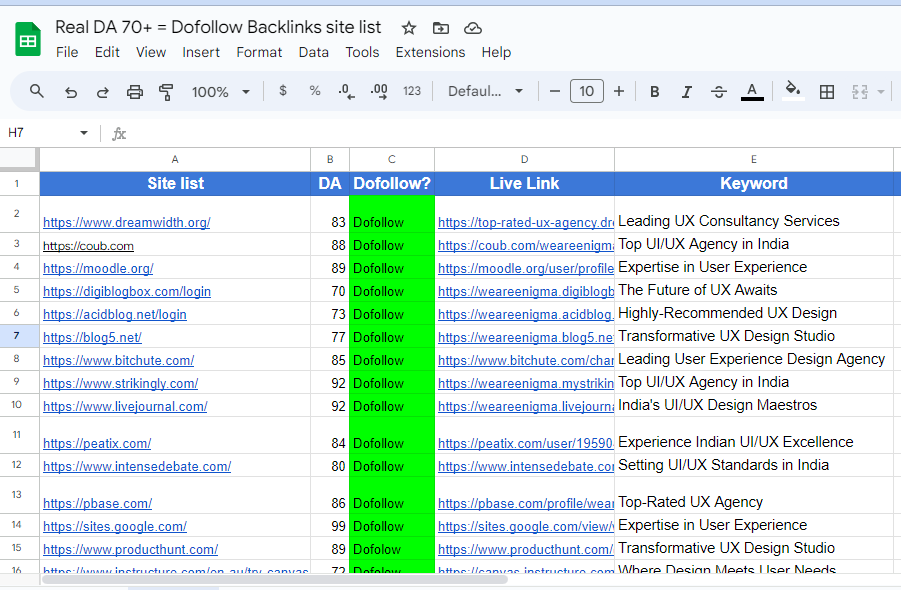
Task: Apply Format as percent
Action: [314, 91]
